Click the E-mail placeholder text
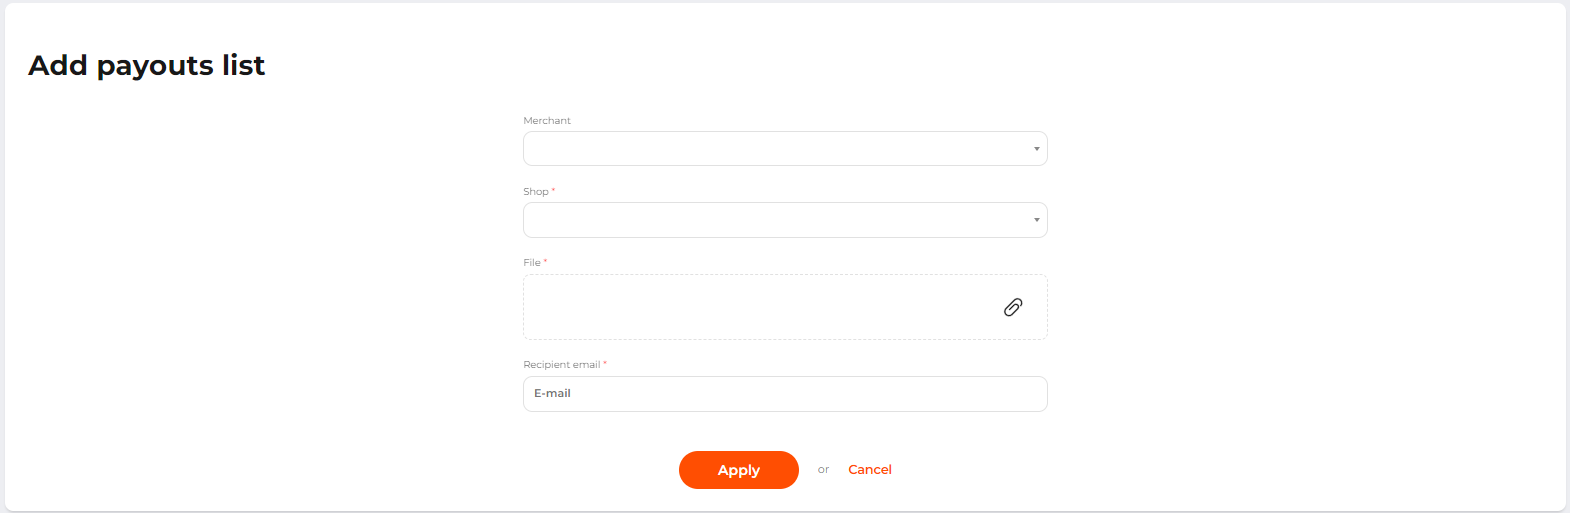 553,394
